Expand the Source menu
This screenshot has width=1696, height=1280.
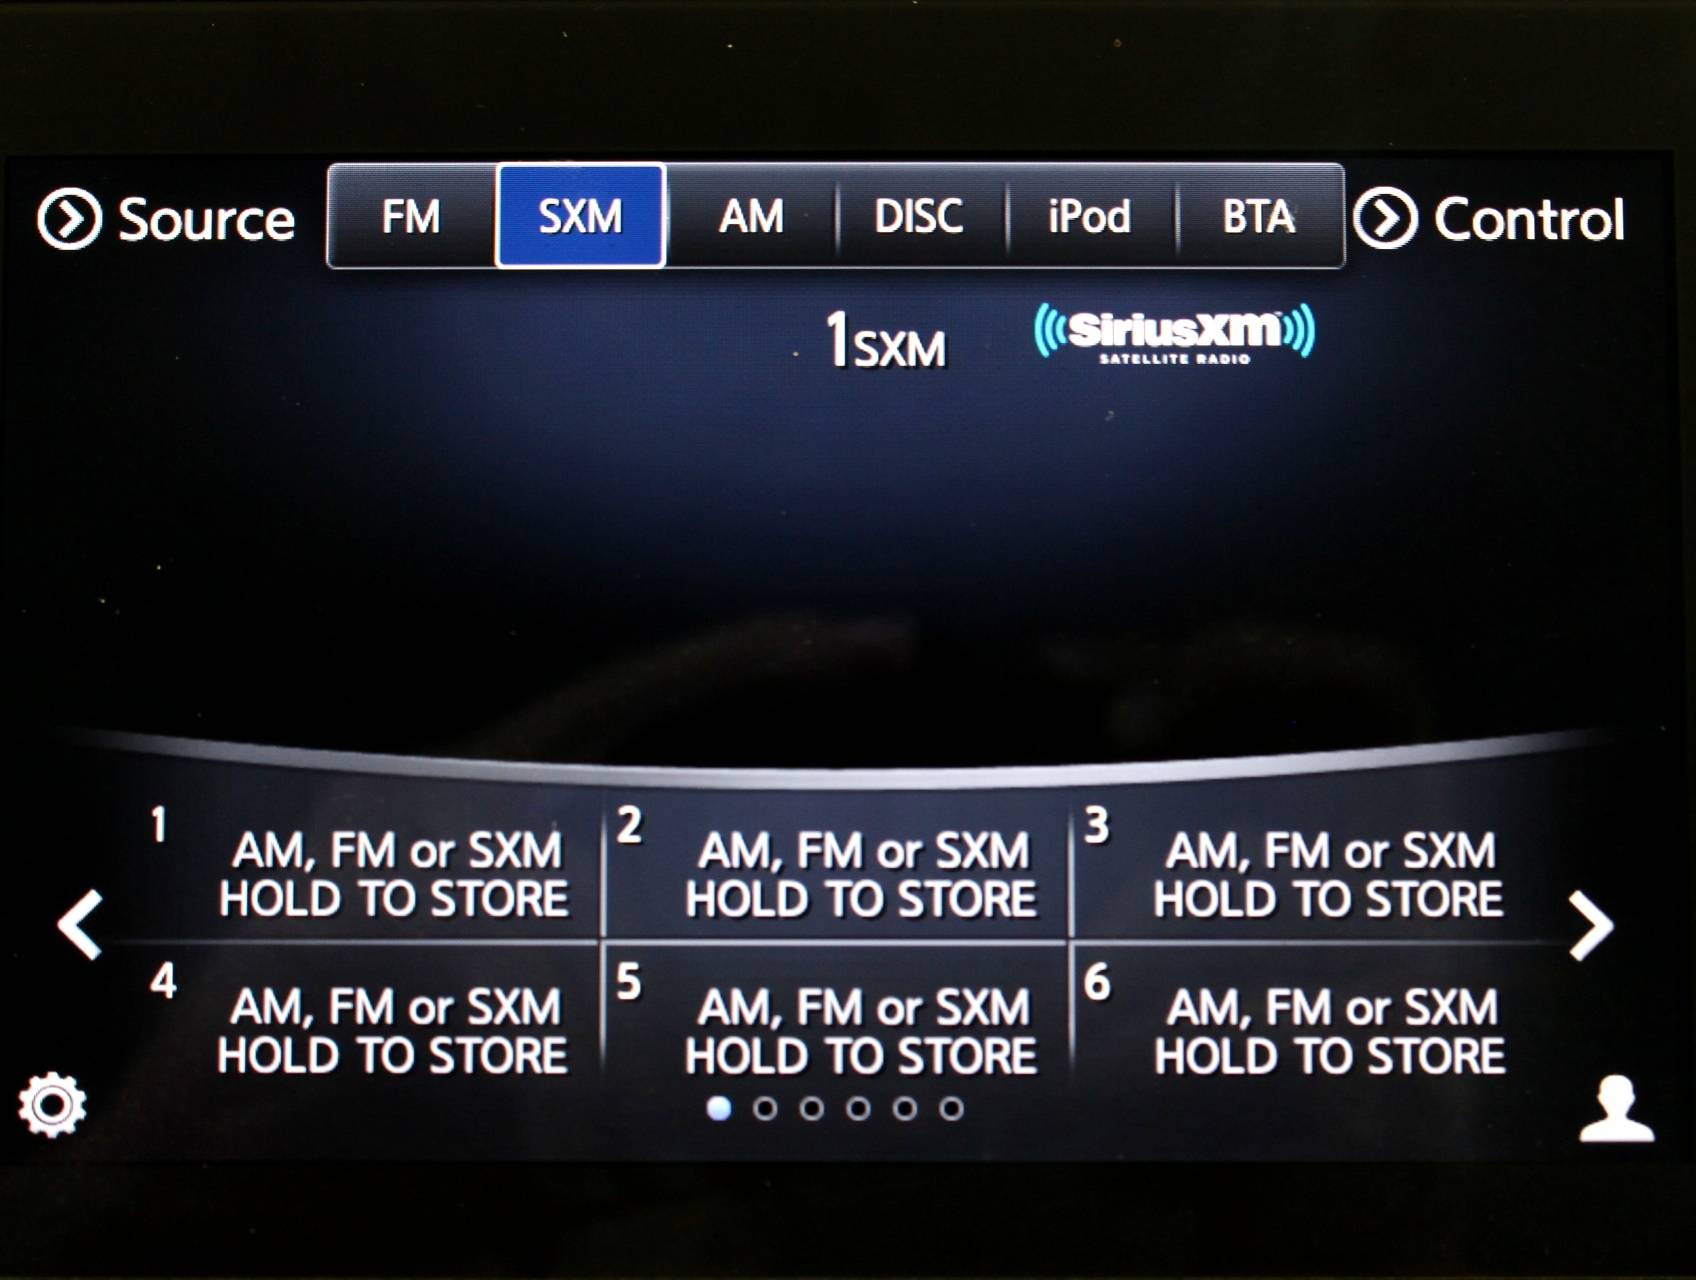[167, 219]
